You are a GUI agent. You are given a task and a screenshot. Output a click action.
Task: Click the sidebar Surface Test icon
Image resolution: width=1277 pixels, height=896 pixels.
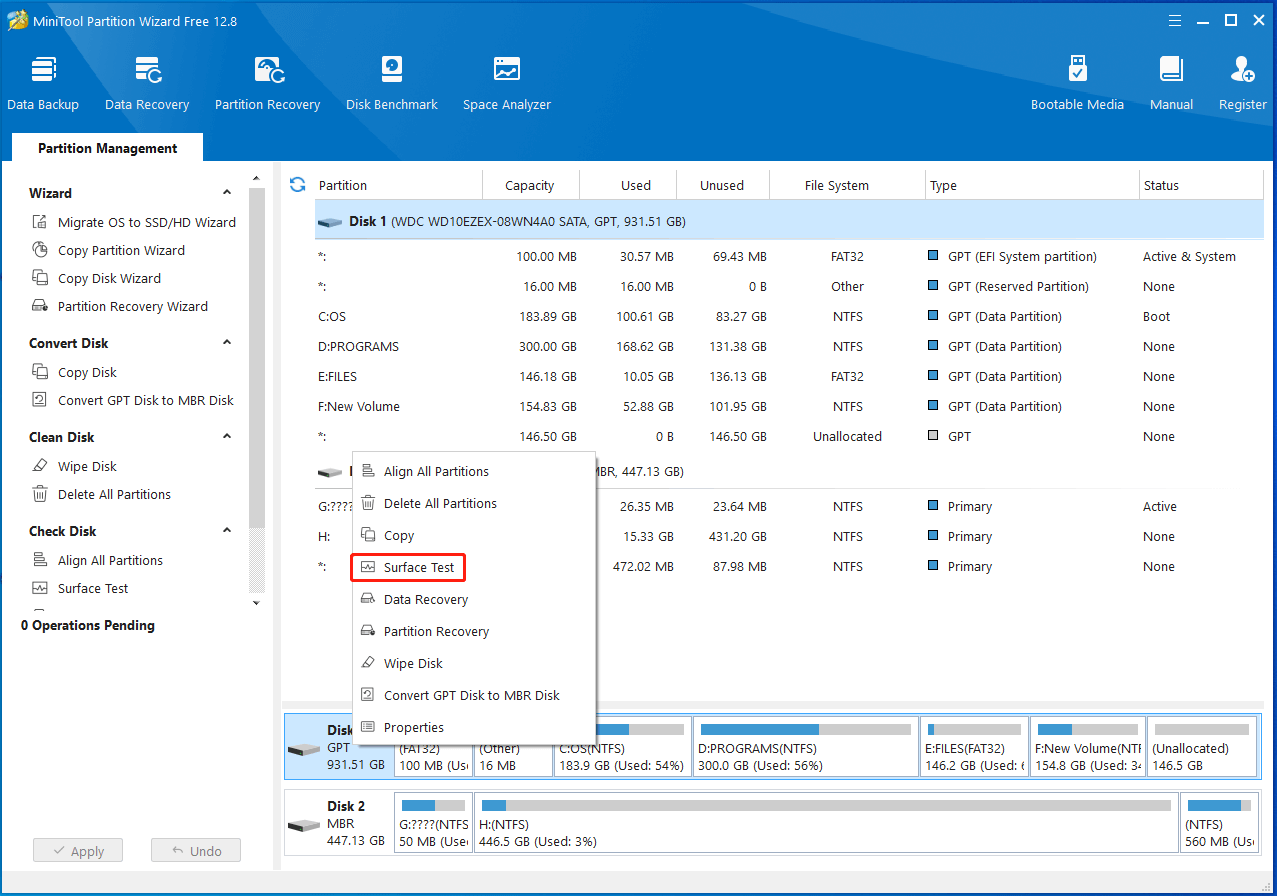(40, 588)
